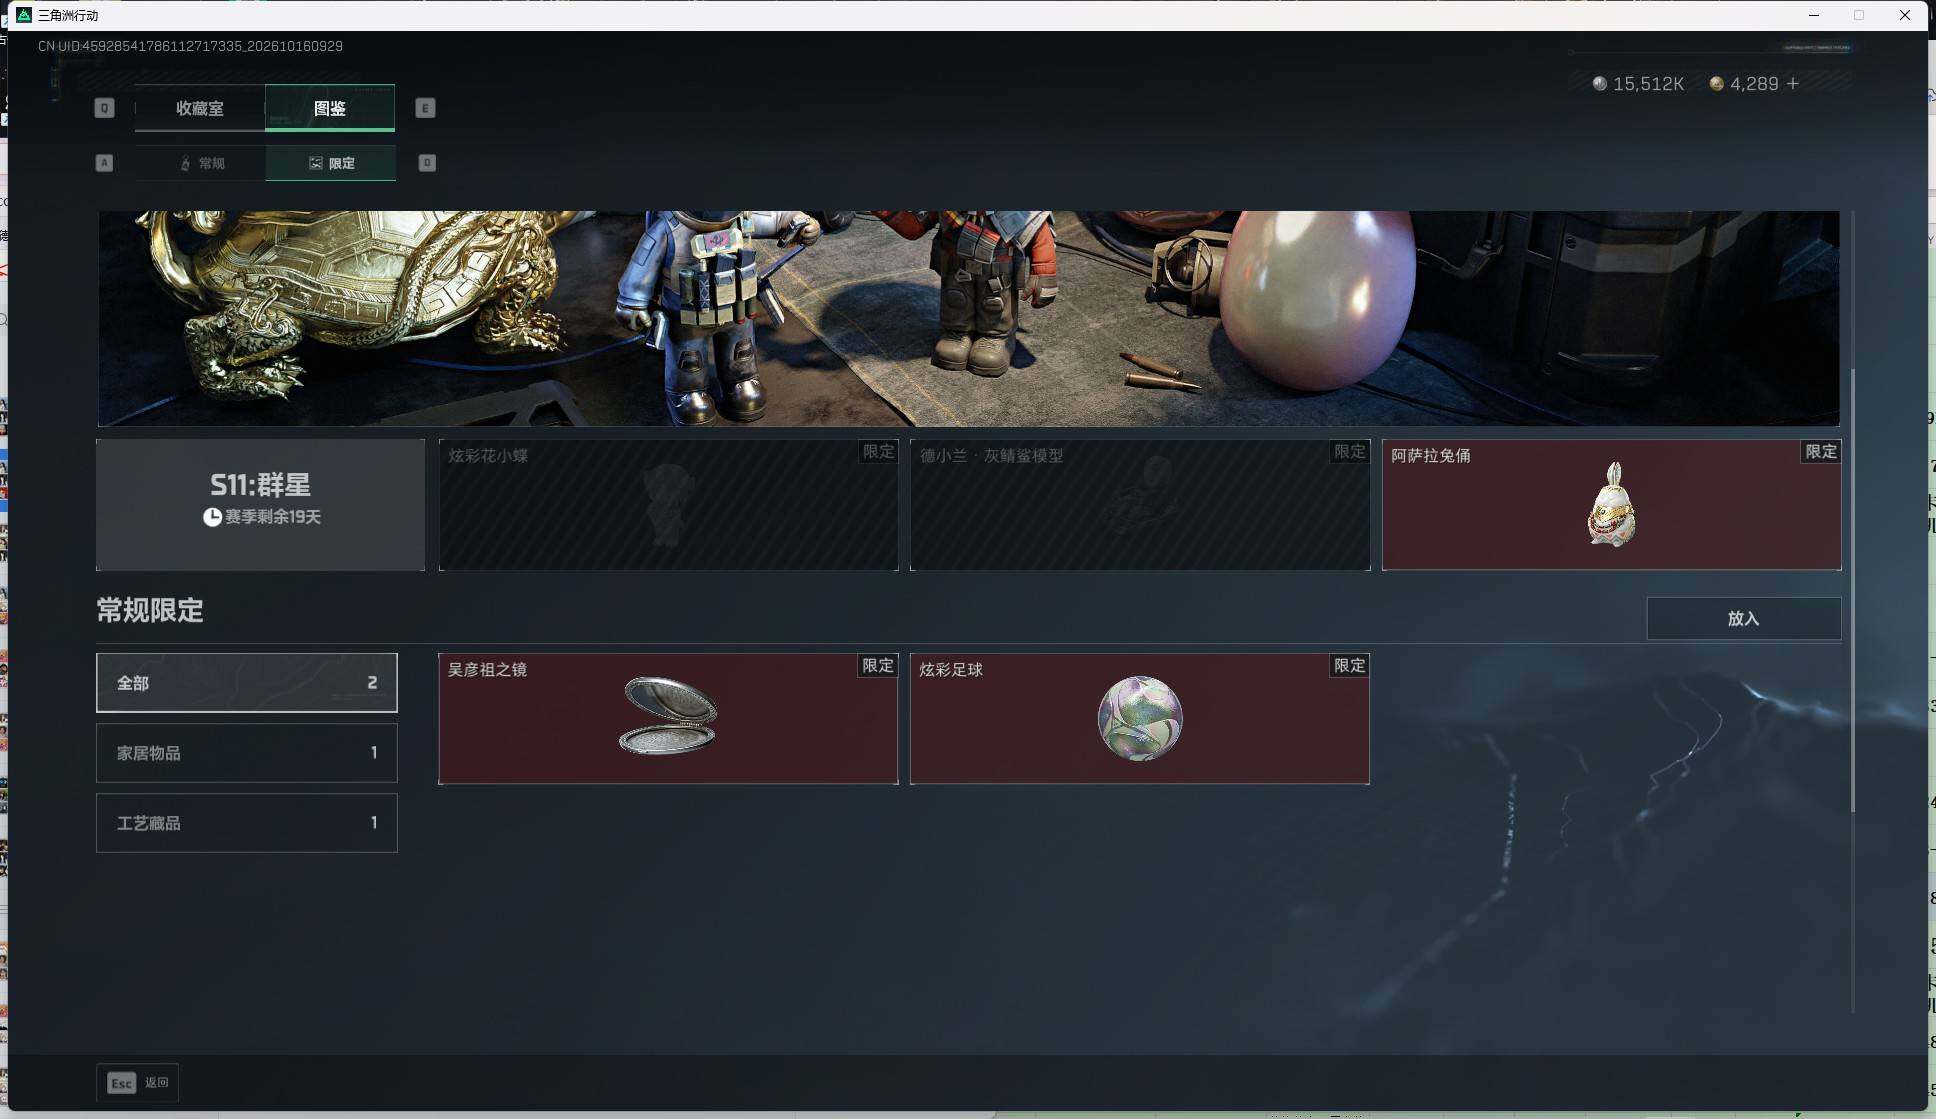The height and width of the screenshot is (1119, 1936).
Task: Select the 图鉴 tab
Action: (330, 108)
